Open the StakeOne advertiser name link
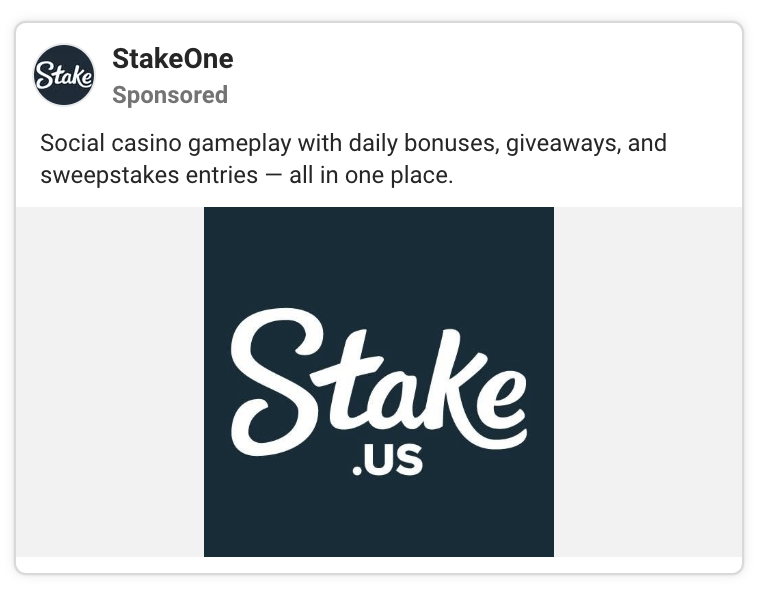Screen dimensions: 764x590 [172, 59]
